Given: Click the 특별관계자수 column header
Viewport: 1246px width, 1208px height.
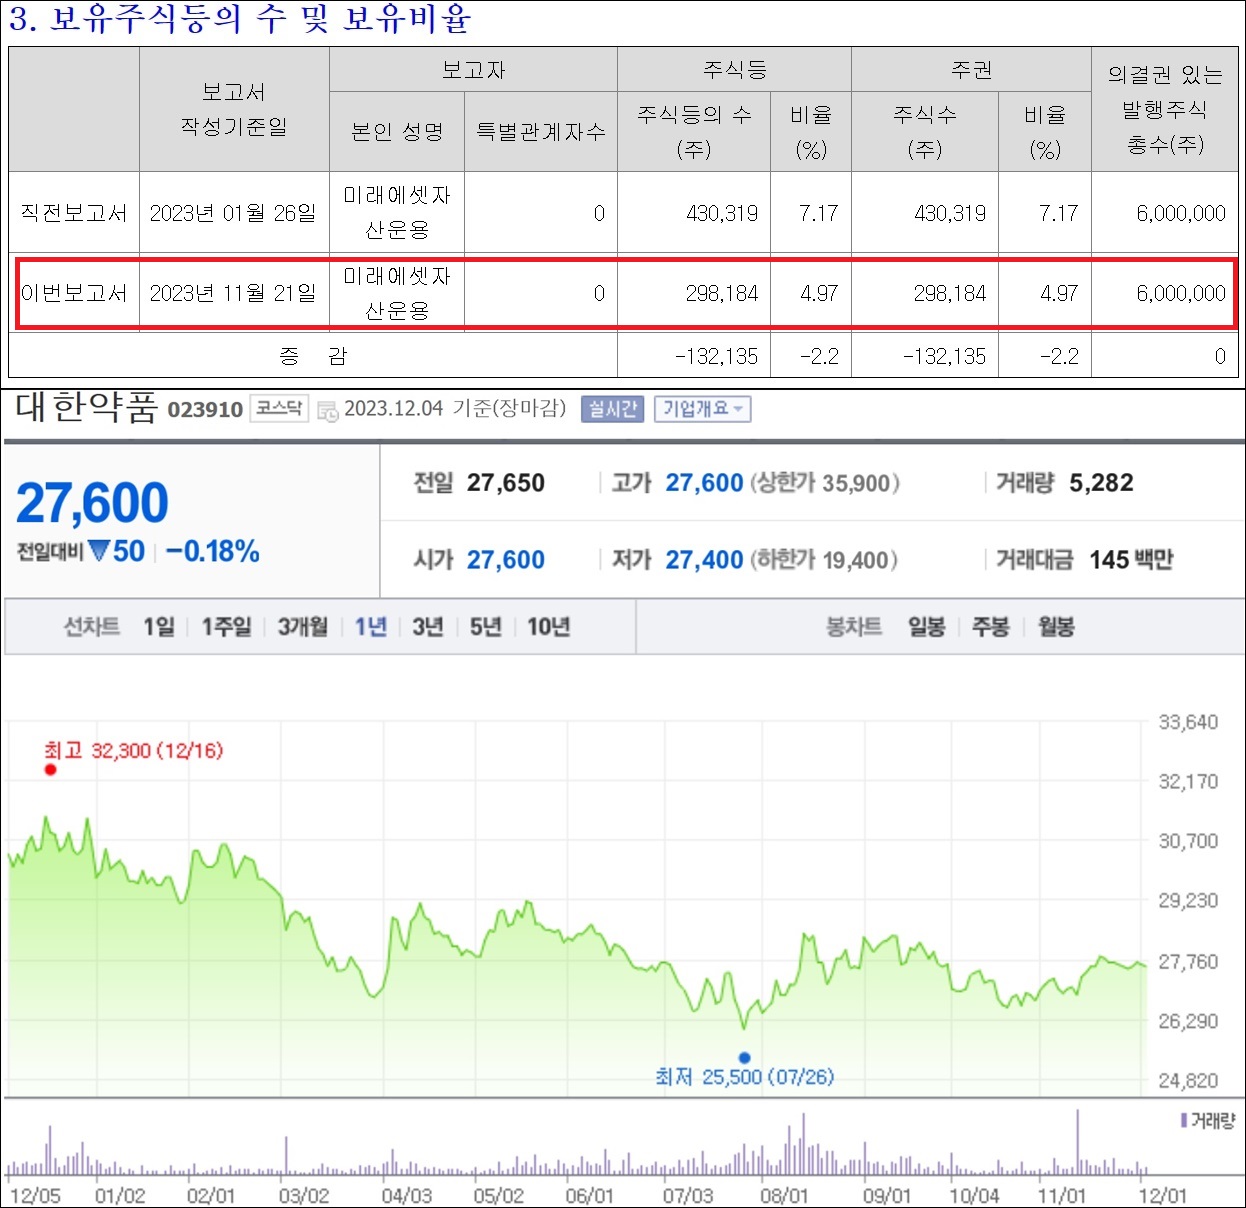Looking at the screenshot, I should 541,131.
